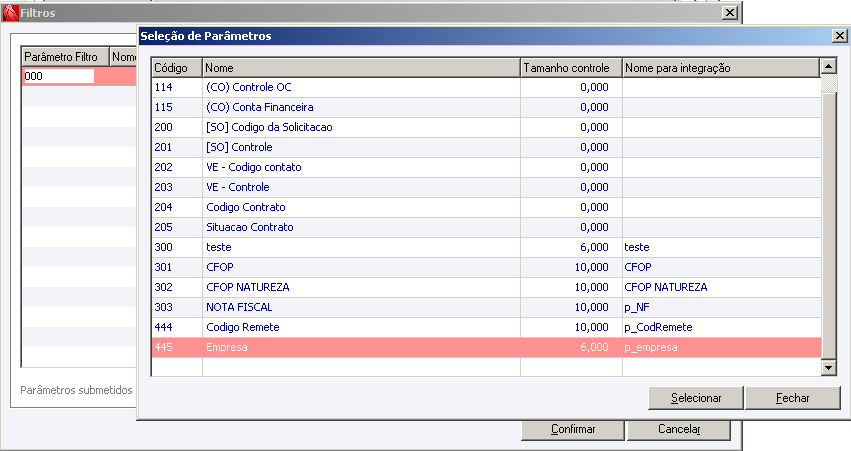Click the Fechar button
Viewport: 851px width, 451px height.
coord(792,398)
